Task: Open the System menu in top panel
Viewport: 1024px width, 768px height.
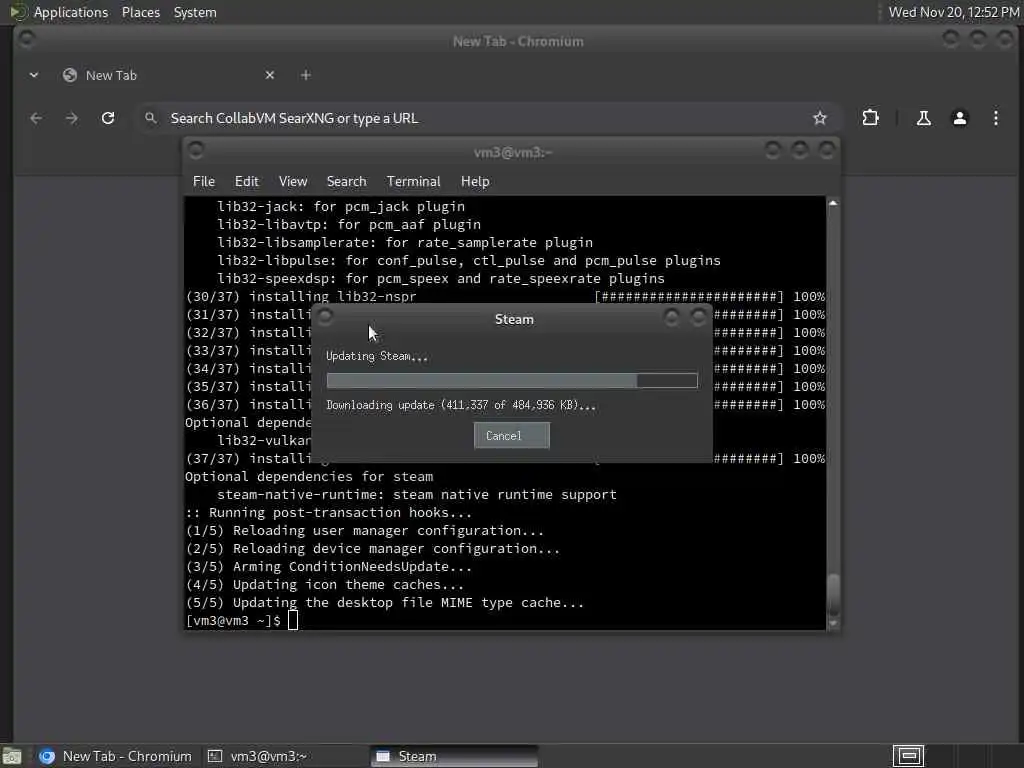Action: coord(195,12)
